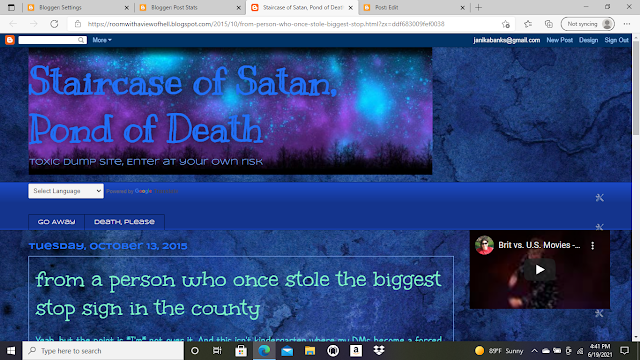Click the weather 89°F Sunny widget

click(499, 351)
